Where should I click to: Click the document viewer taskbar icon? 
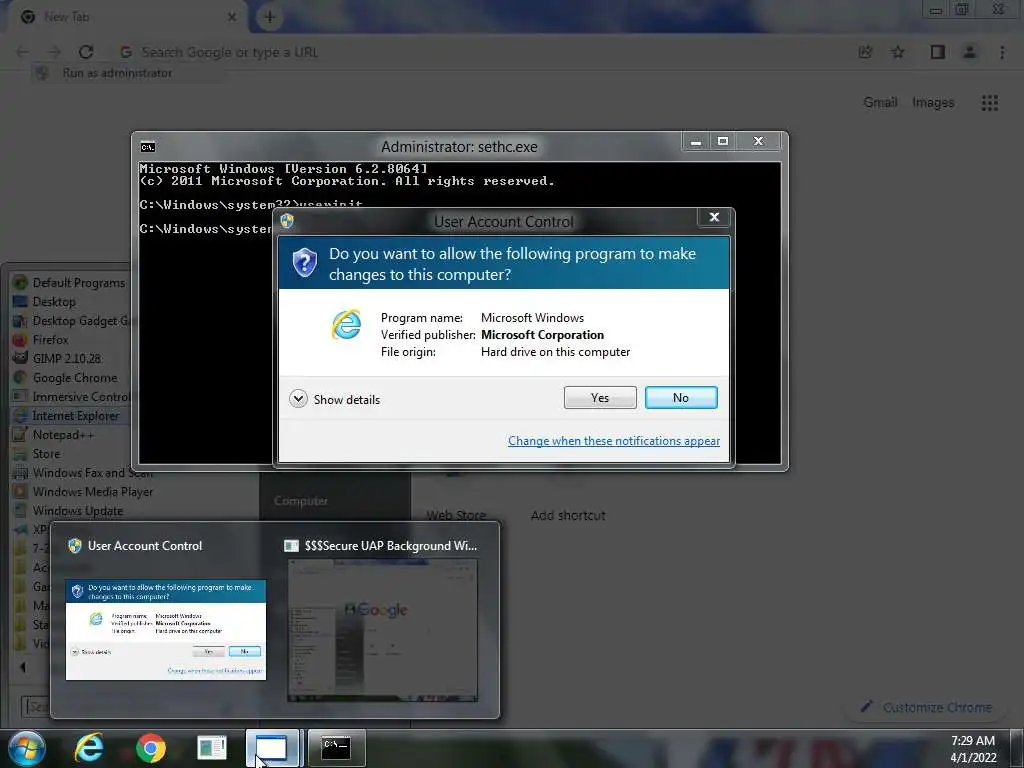[212, 748]
